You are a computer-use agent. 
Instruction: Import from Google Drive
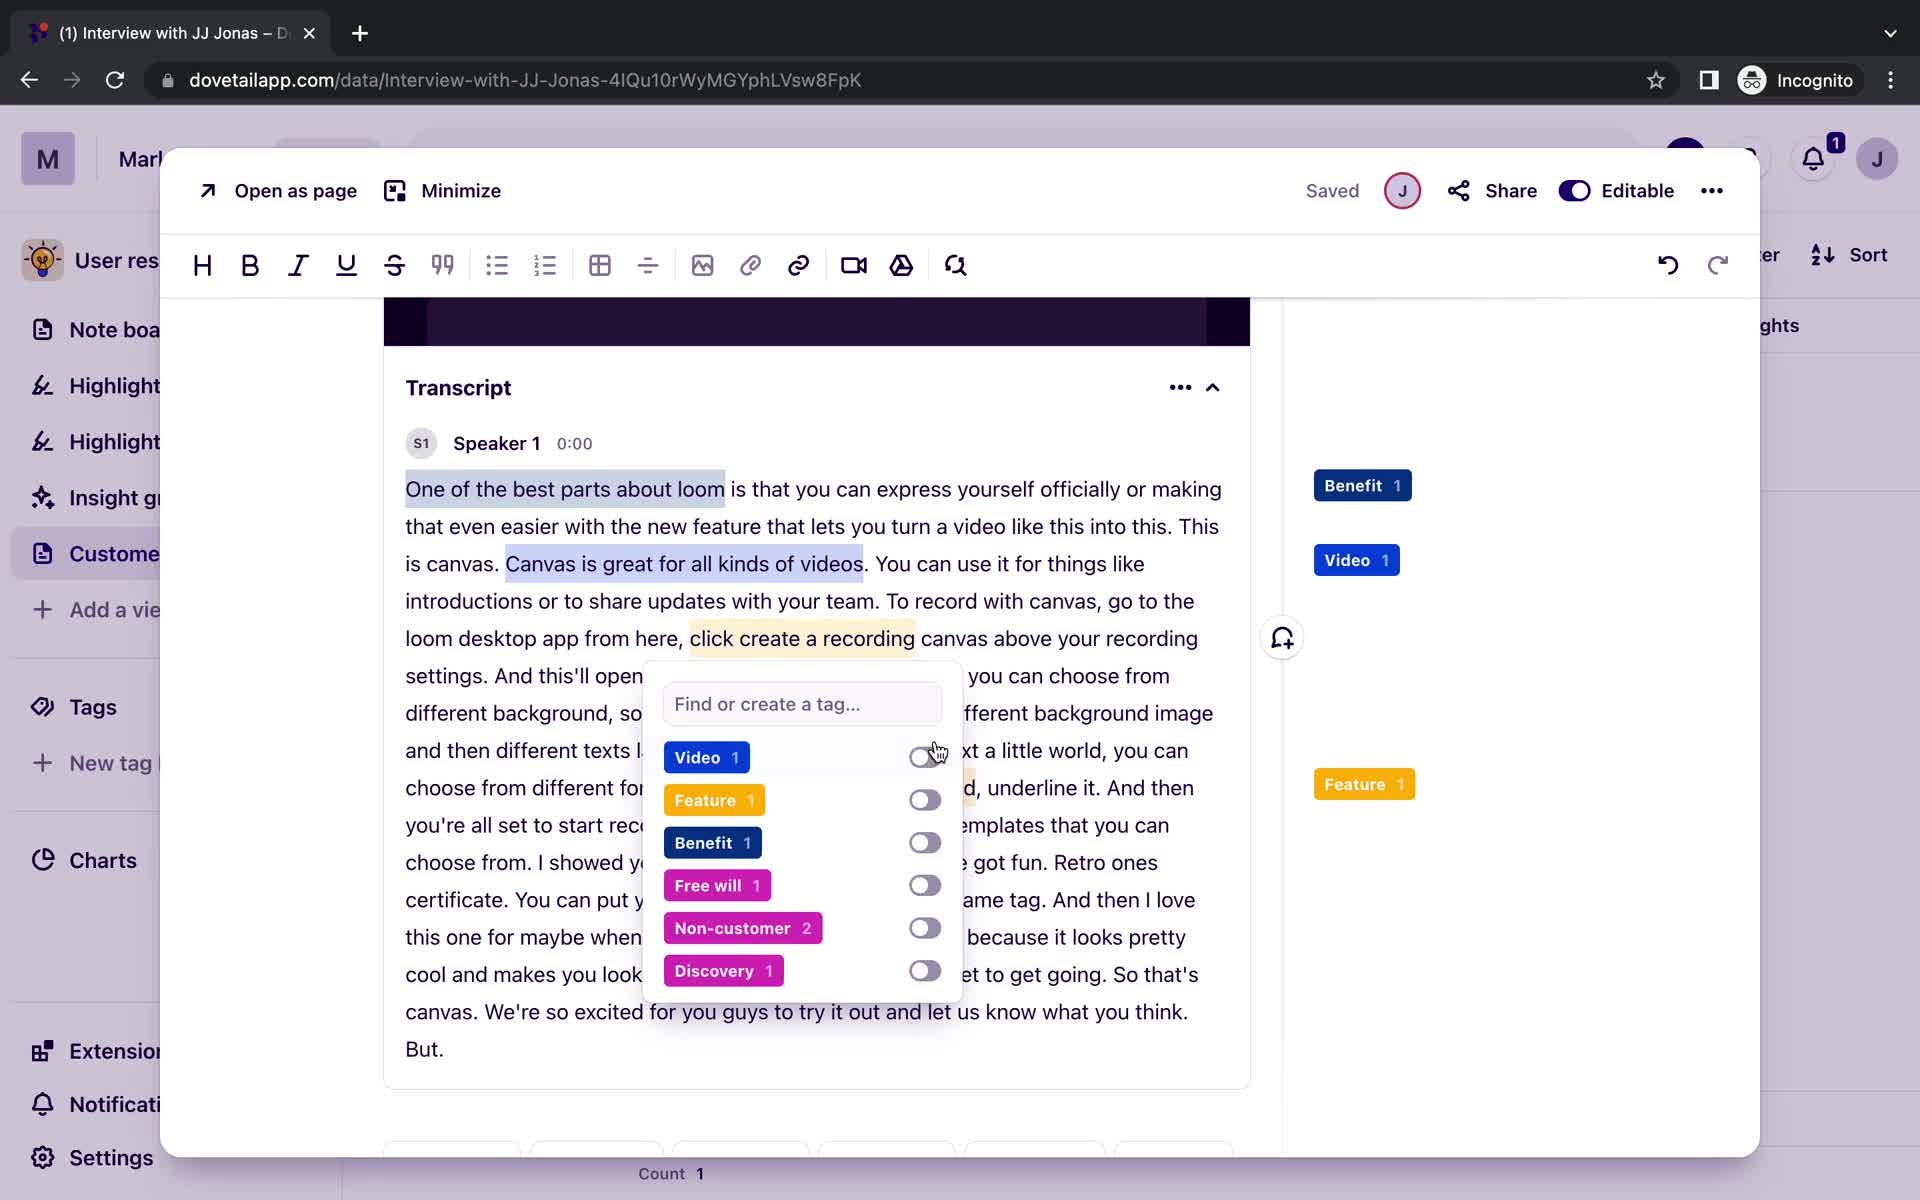tap(901, 265)
